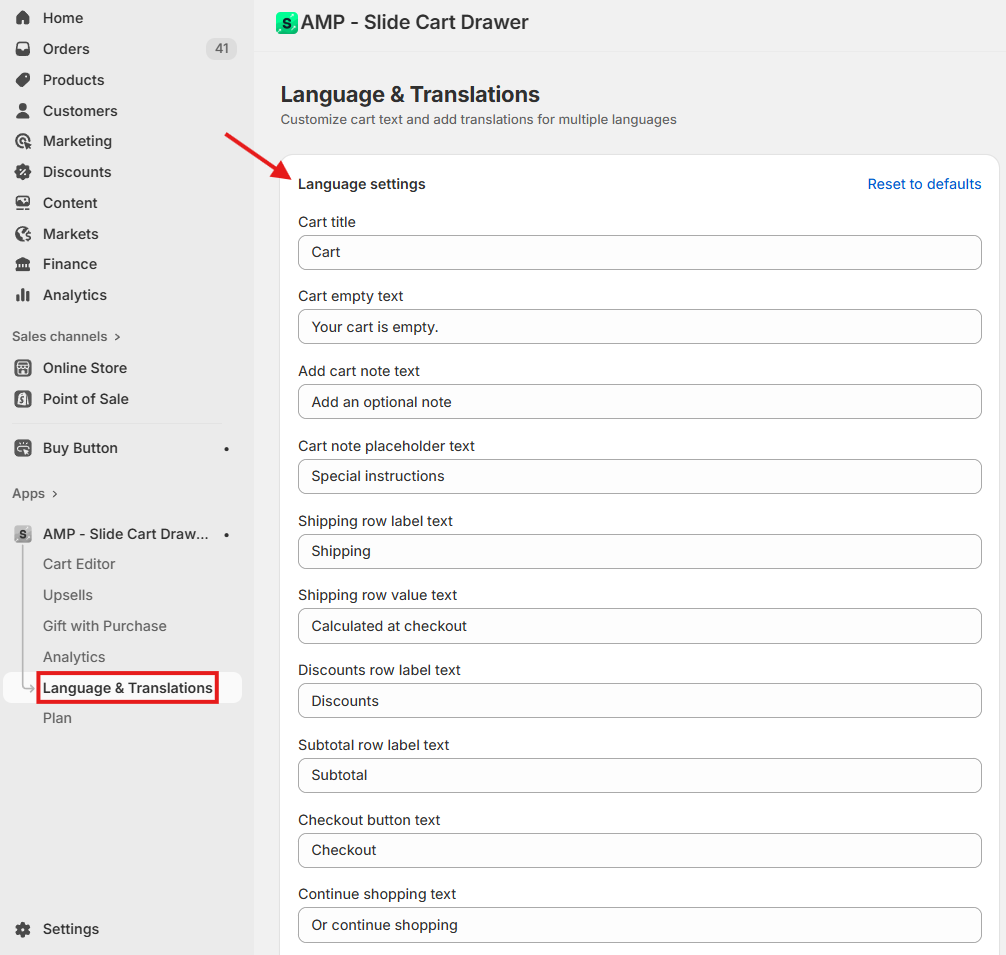The width and height of the screenshot is (1006, 955).
Task: Click the Analytics bar chart icon
Action: [23, 295]
